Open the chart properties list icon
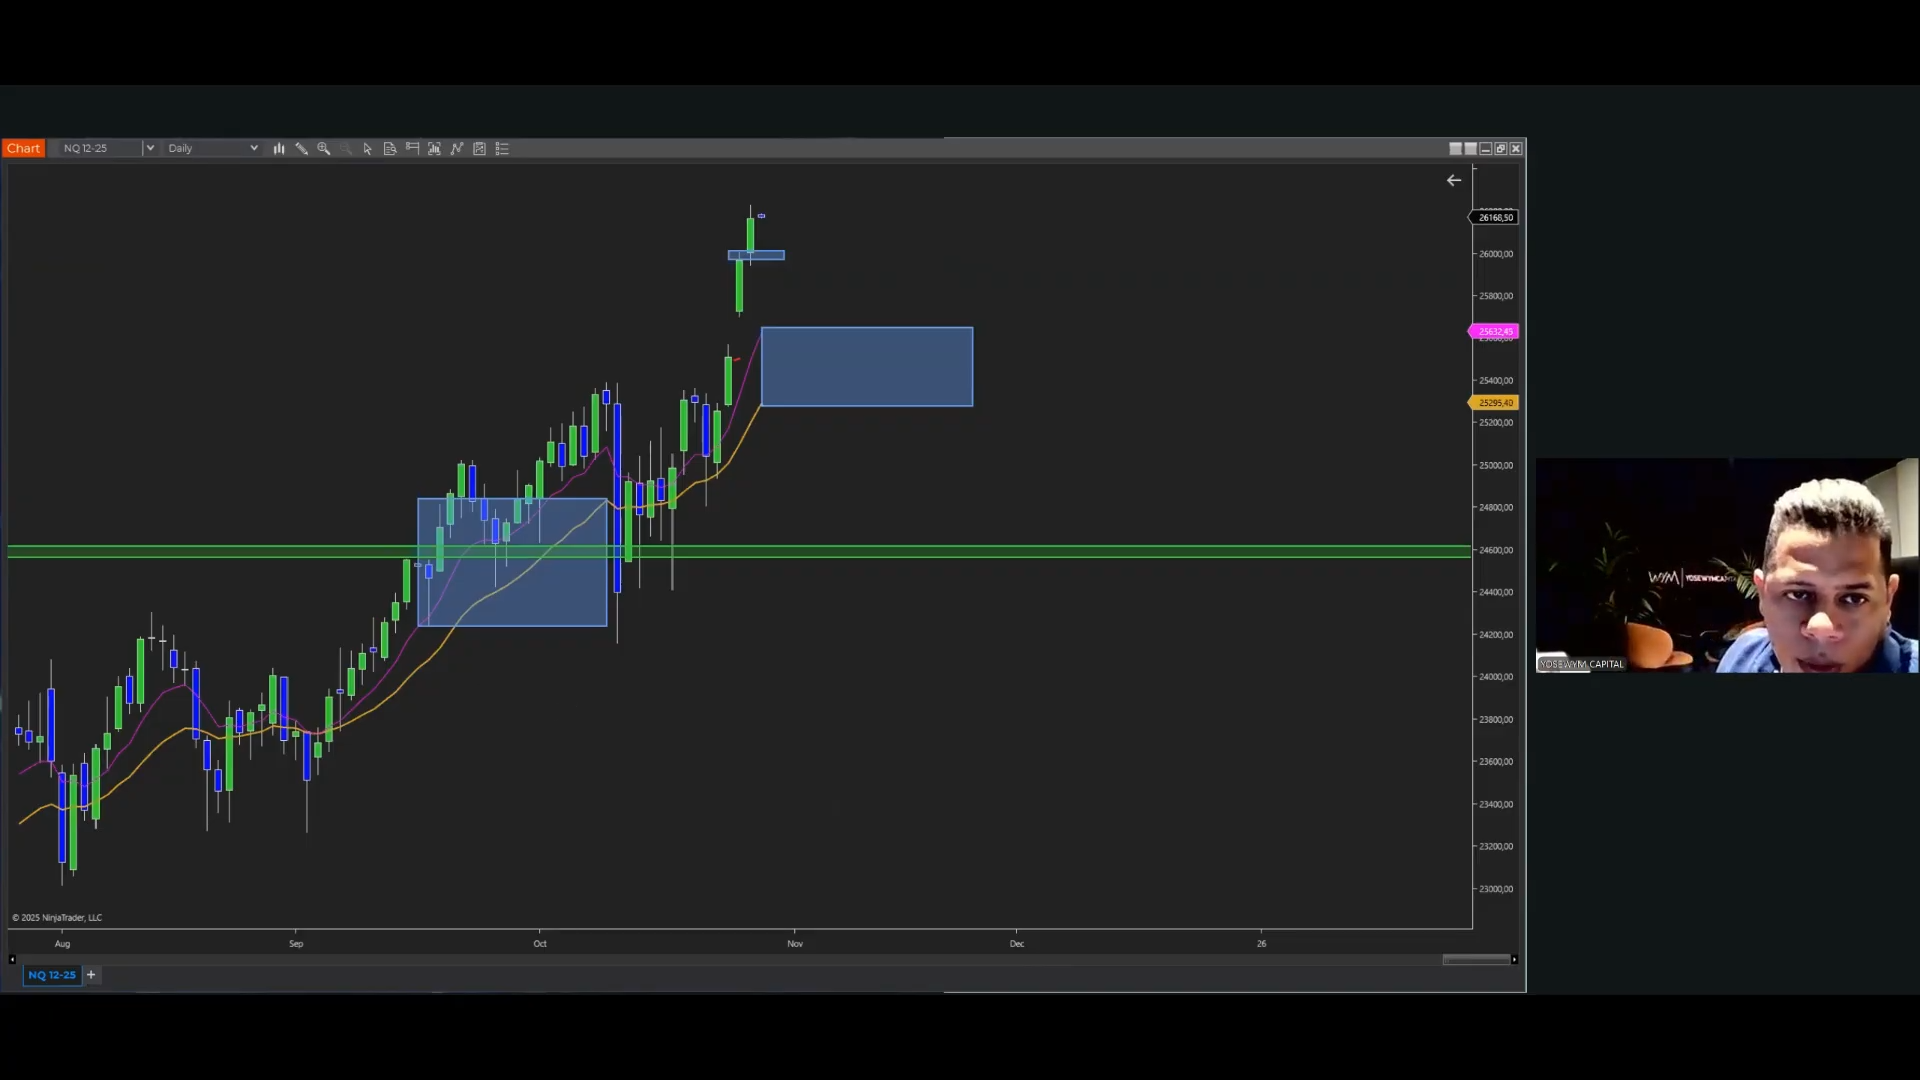 pos(502,148)
